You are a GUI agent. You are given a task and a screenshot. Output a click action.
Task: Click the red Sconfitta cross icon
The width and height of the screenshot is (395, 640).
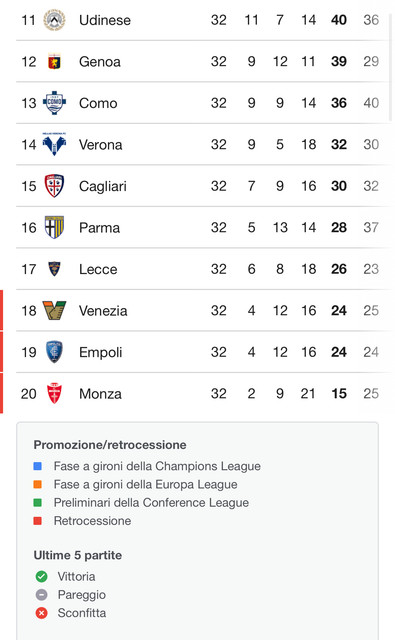click(x=42, y=613)
